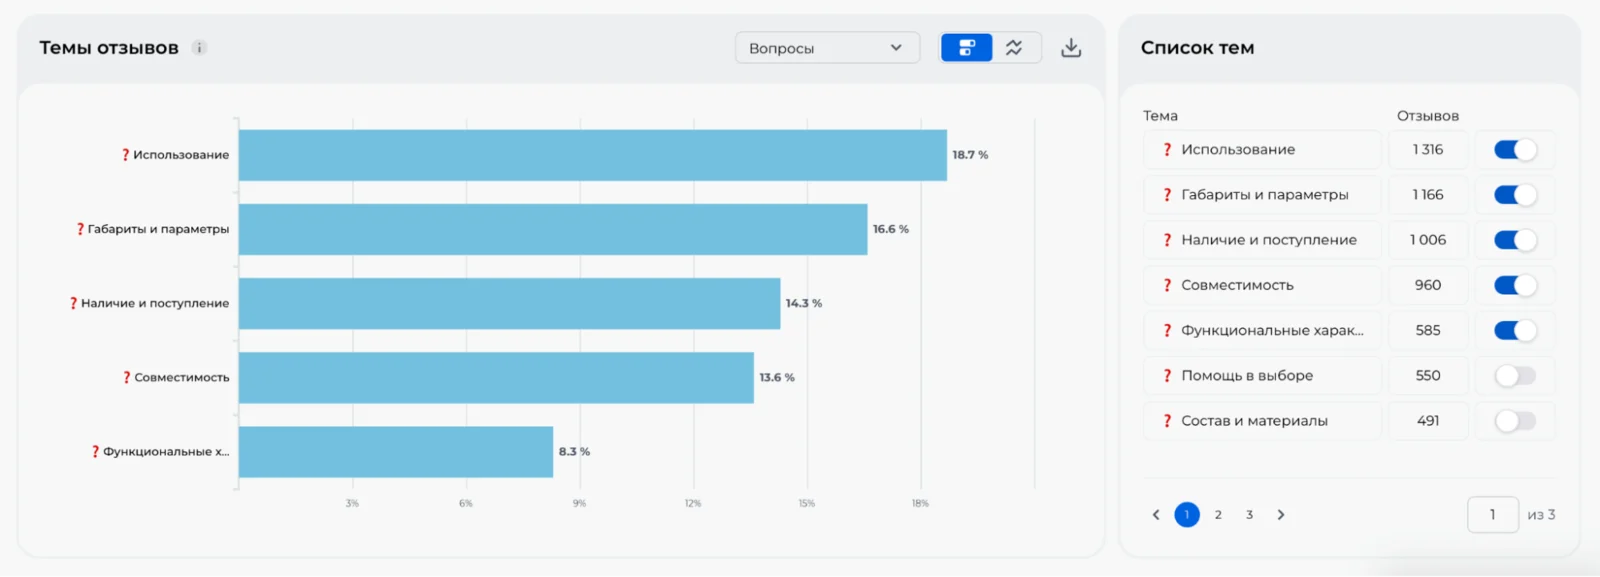Click the Использование chart axis label
Screen dimensions: 1600x577
pyautogui.click(x=181, y=155)
